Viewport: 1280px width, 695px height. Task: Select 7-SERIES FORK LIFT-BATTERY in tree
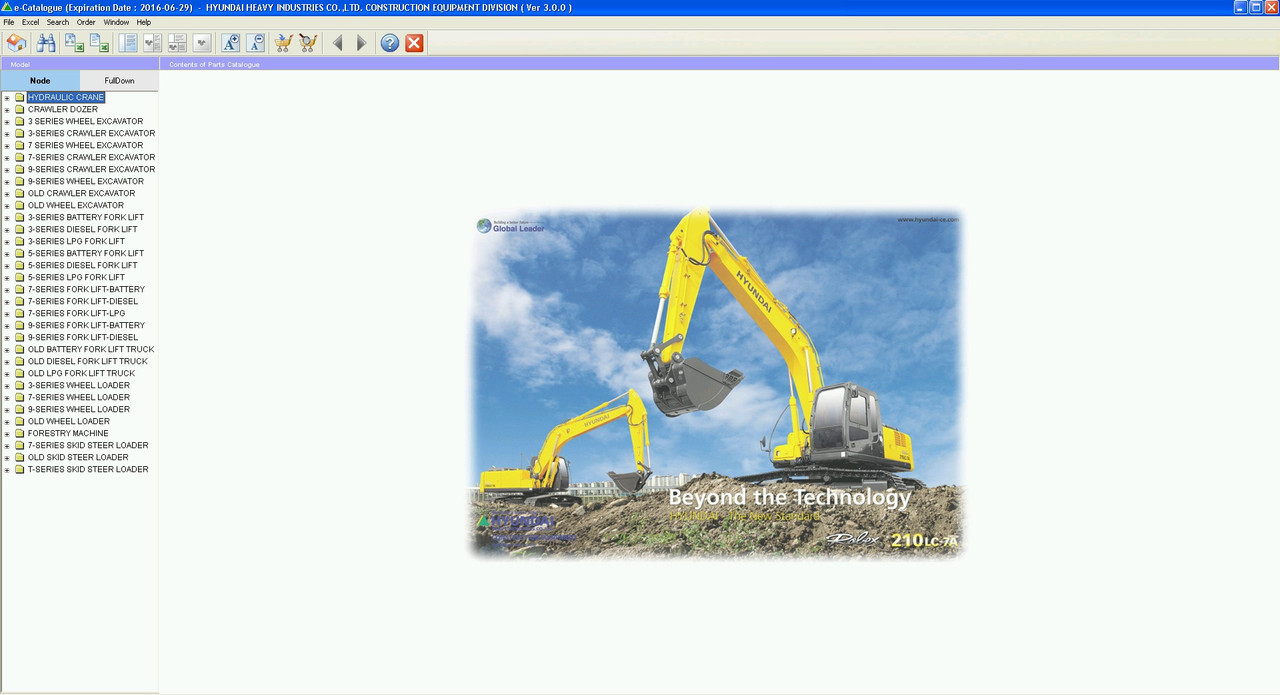(86, 289)
